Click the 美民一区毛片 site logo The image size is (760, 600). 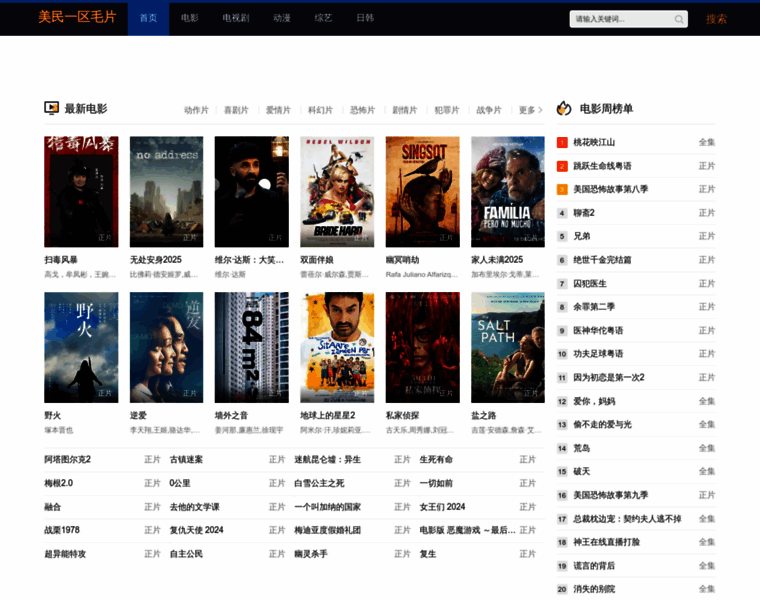[77, 18]
